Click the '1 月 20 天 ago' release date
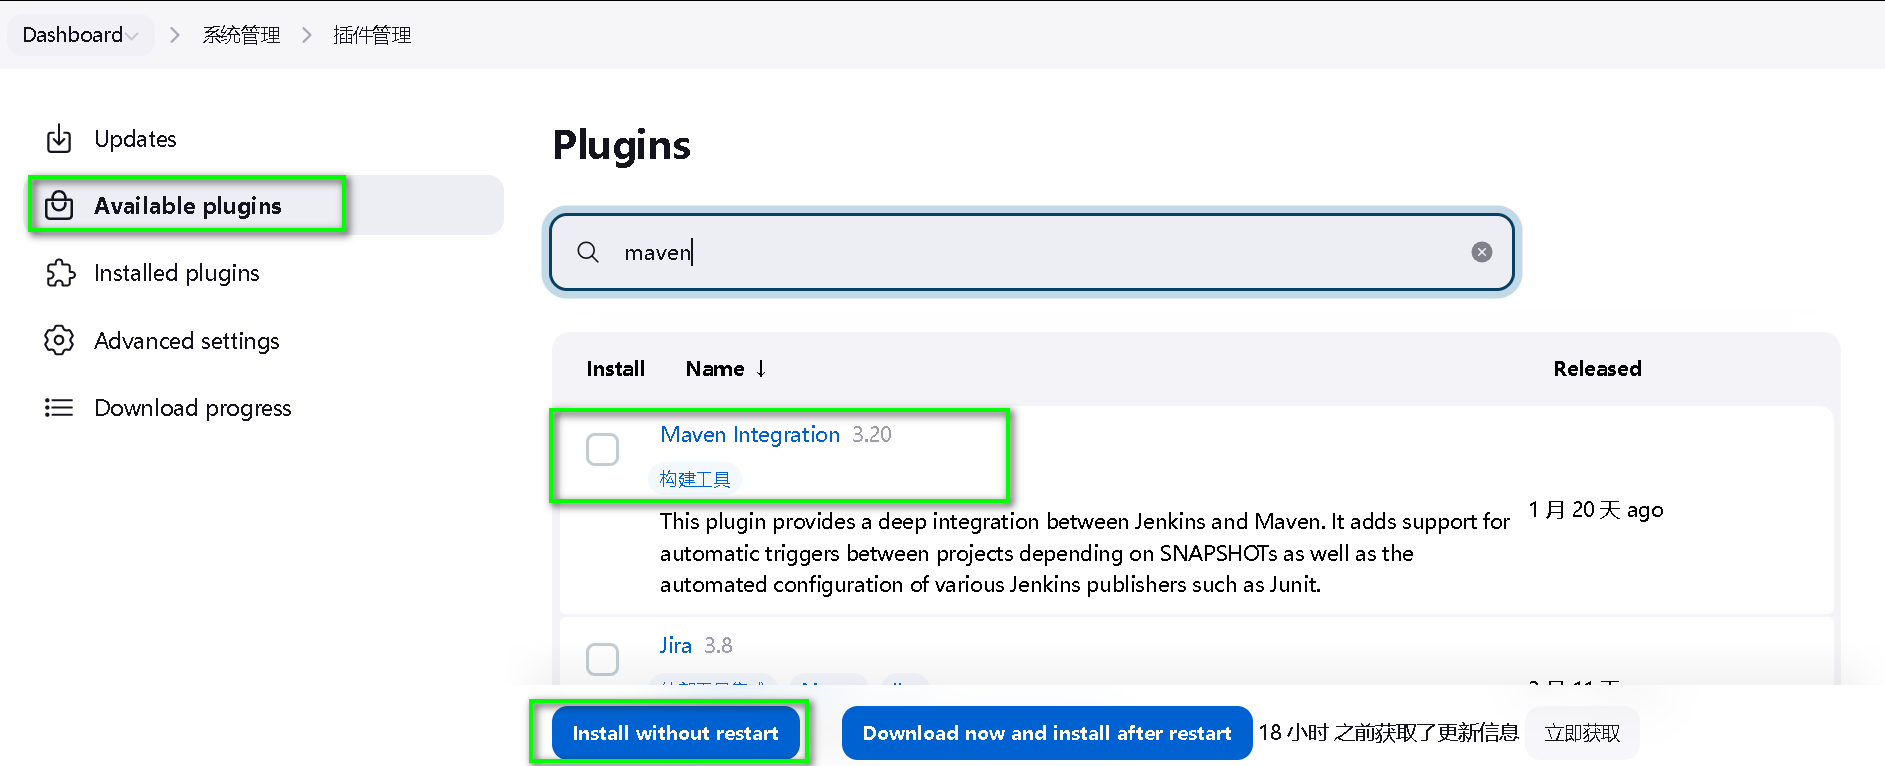 [x=1596, y=510]
